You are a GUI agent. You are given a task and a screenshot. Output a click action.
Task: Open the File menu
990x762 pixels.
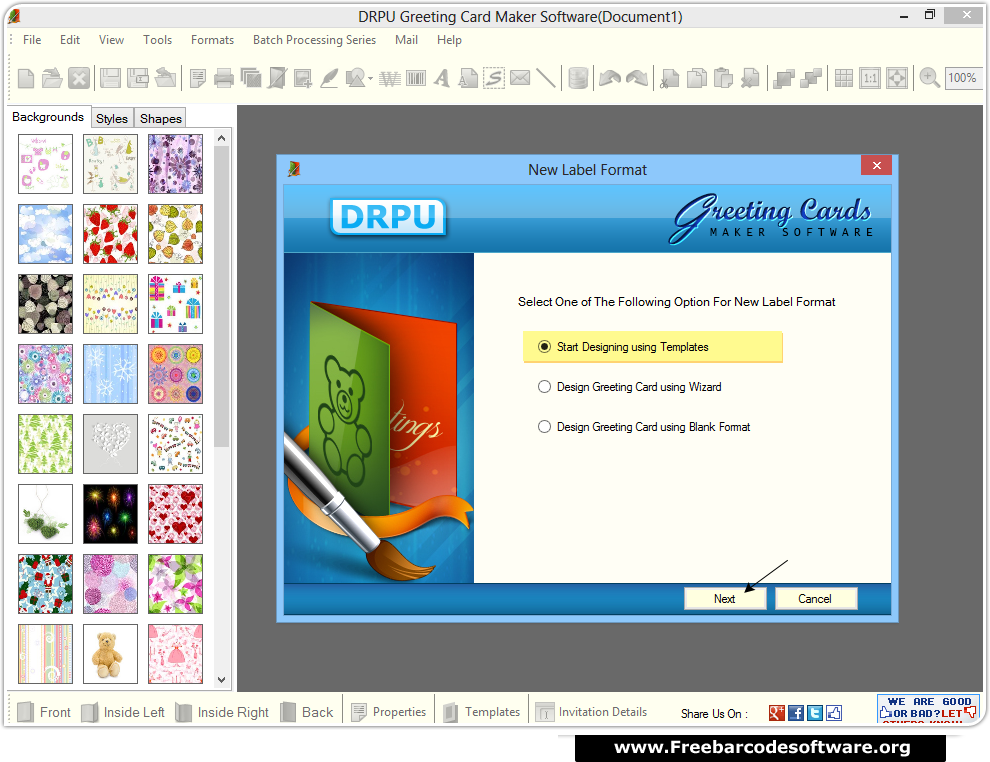coord(32,40)
